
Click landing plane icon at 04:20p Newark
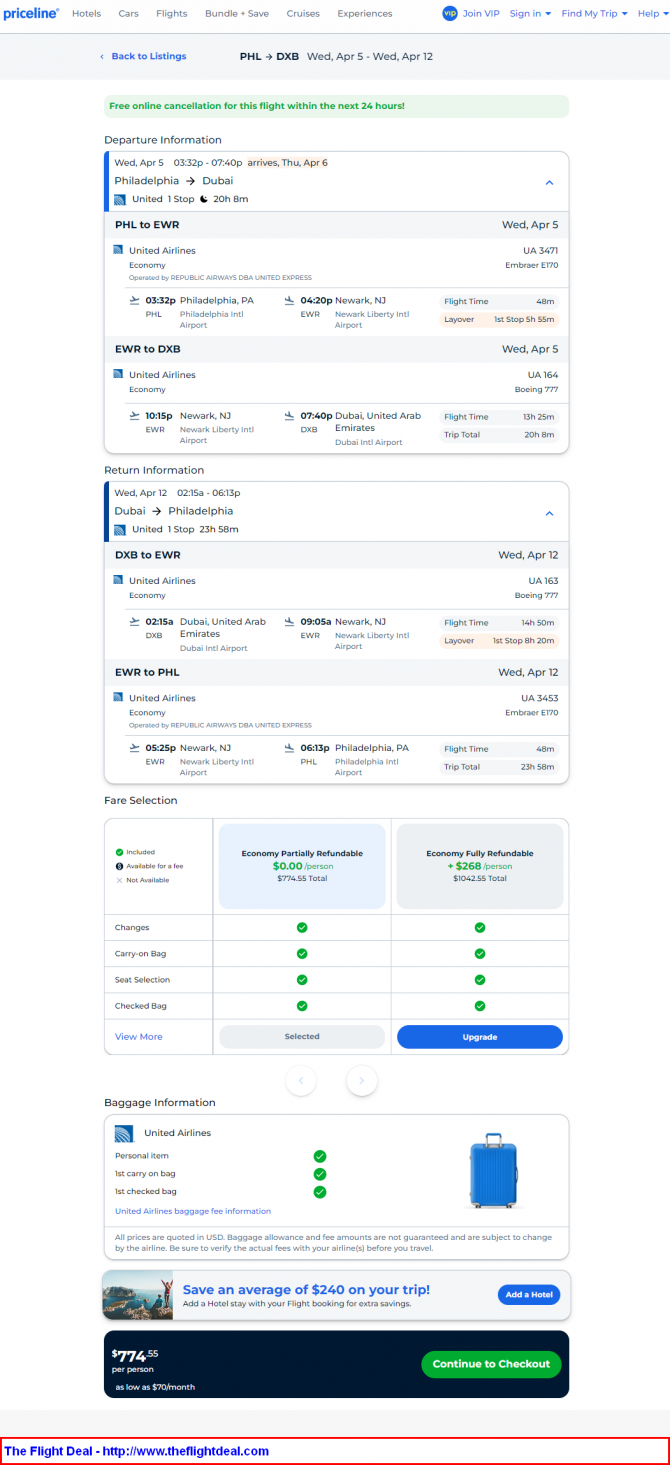(x=290, y=300)
